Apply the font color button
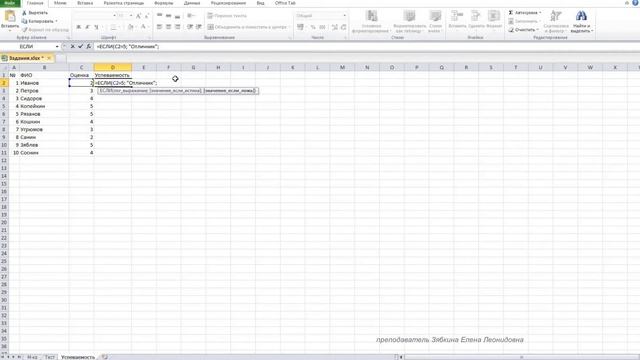 pyautogui.click(x=143, y=27)
